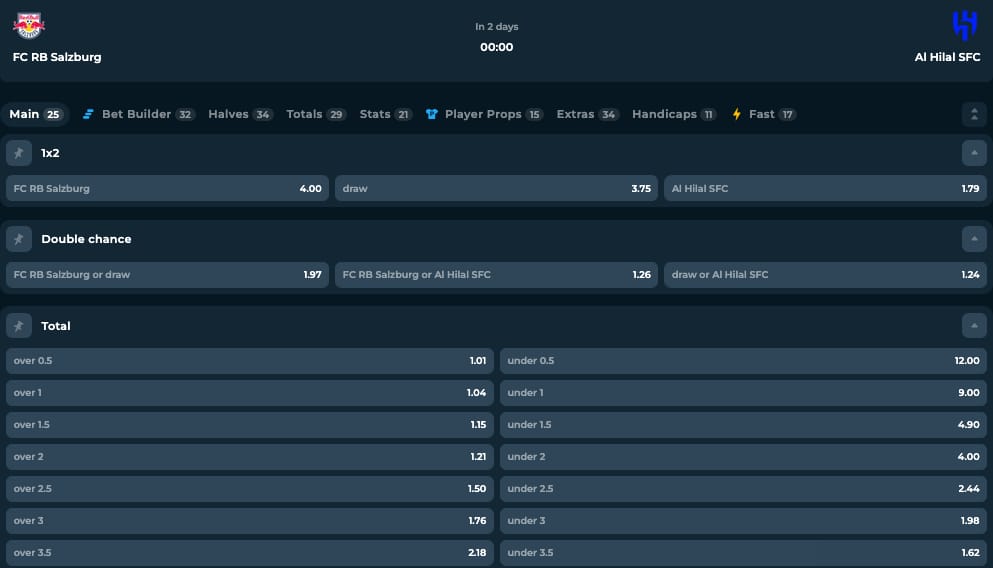Pick over 1 at 1.04

(x=250, y=393)
